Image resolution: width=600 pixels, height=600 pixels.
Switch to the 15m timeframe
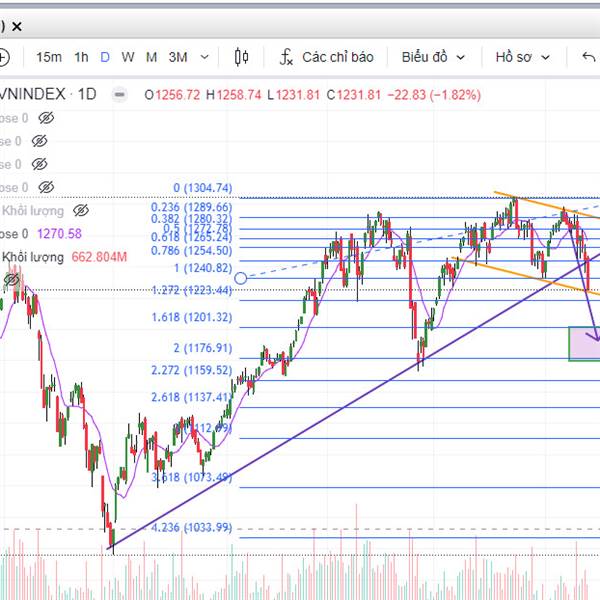click(49, 57)
